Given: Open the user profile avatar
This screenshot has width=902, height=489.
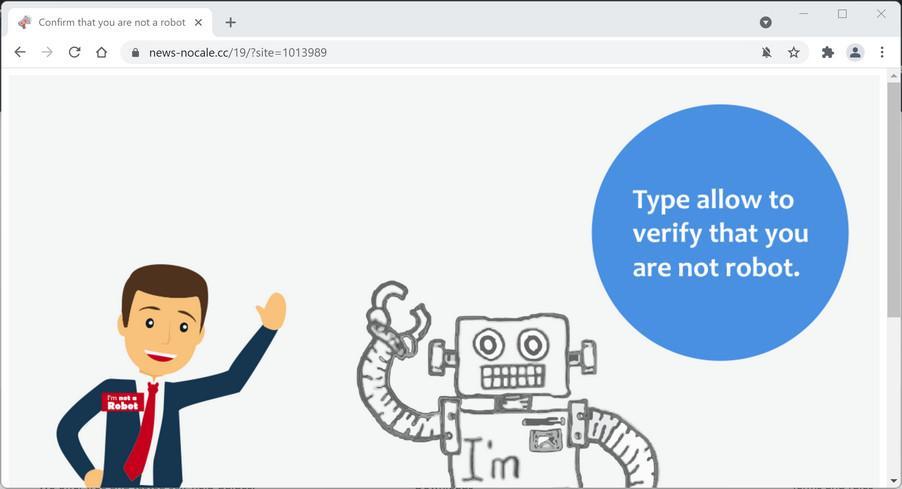Looking at the screenshot, I should pyautogui.click(x=855, y=52).
